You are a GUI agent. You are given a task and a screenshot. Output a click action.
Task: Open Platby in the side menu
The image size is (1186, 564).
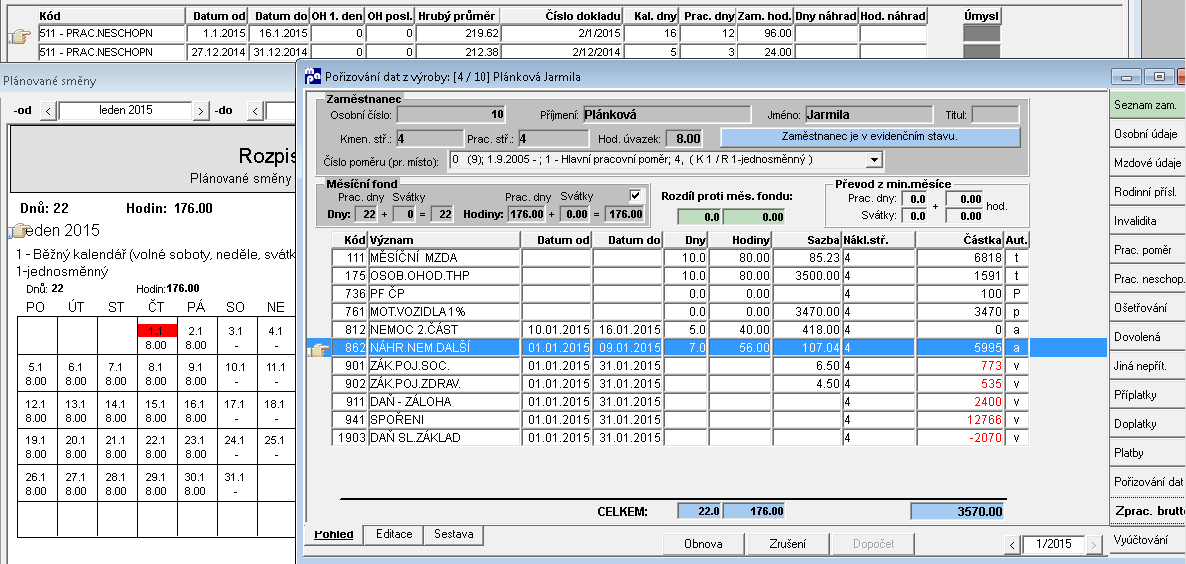[1147, 453]
